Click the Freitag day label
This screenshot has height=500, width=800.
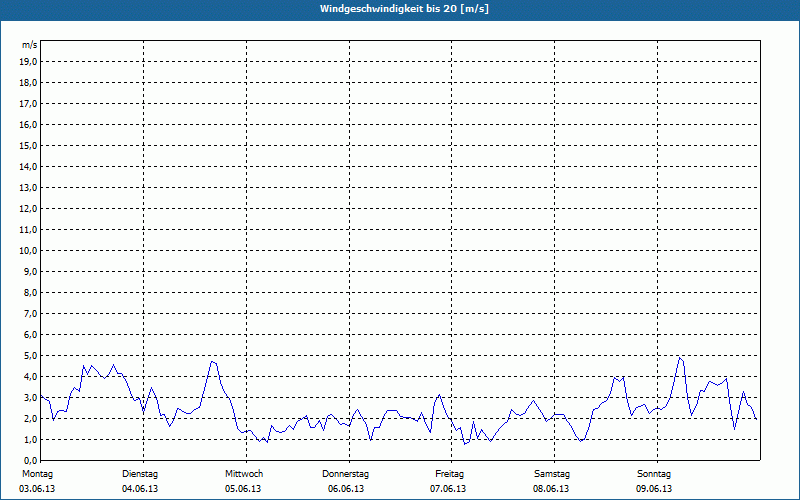tap(449, 474)
